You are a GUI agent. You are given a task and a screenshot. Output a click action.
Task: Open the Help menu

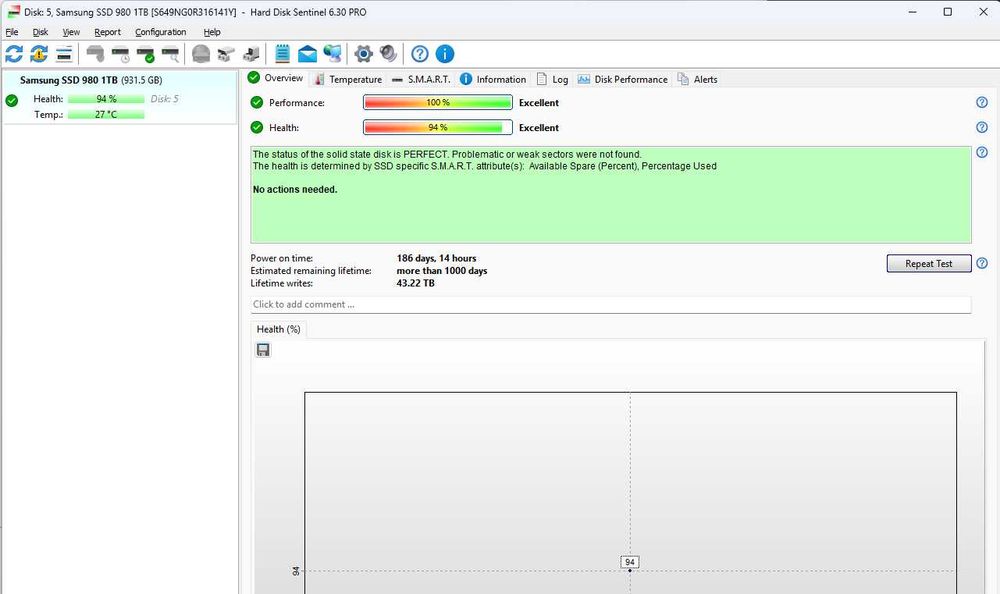[212, 32]
